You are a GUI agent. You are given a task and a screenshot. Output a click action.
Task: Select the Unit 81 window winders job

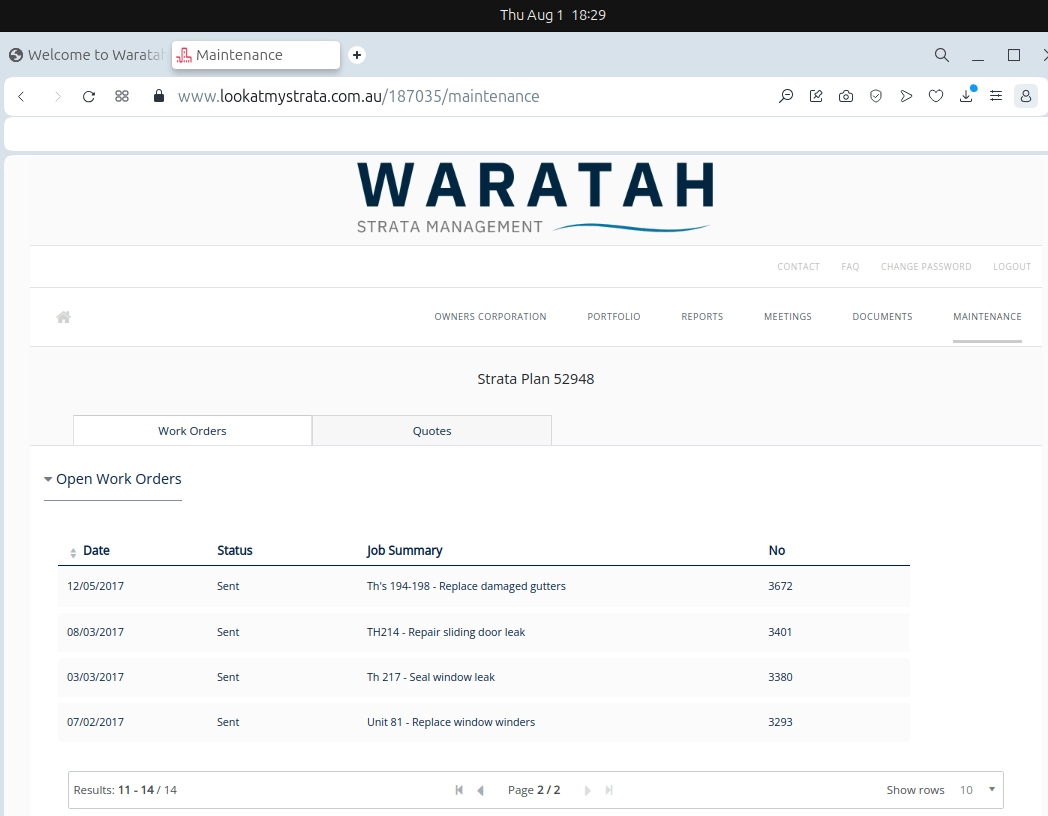click(450, 722)
